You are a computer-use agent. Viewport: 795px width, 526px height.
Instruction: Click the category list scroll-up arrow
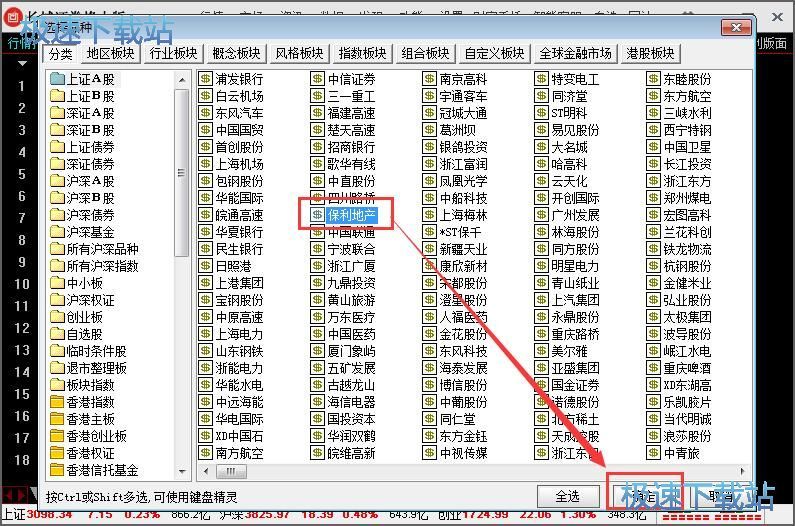point(182,80)
